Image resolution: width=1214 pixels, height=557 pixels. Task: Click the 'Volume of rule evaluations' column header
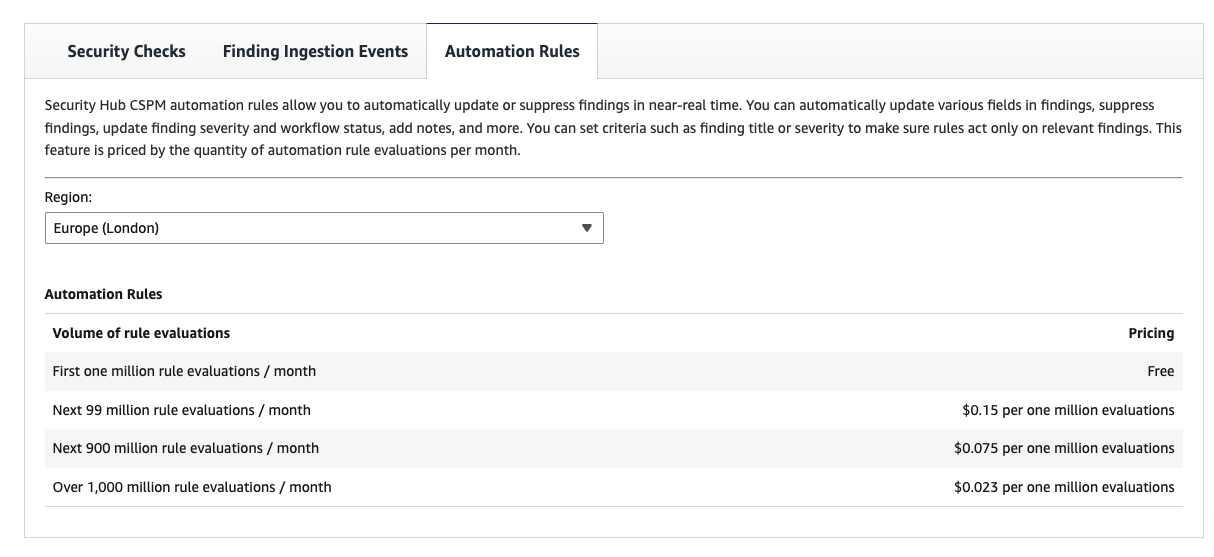click(141, 333)
